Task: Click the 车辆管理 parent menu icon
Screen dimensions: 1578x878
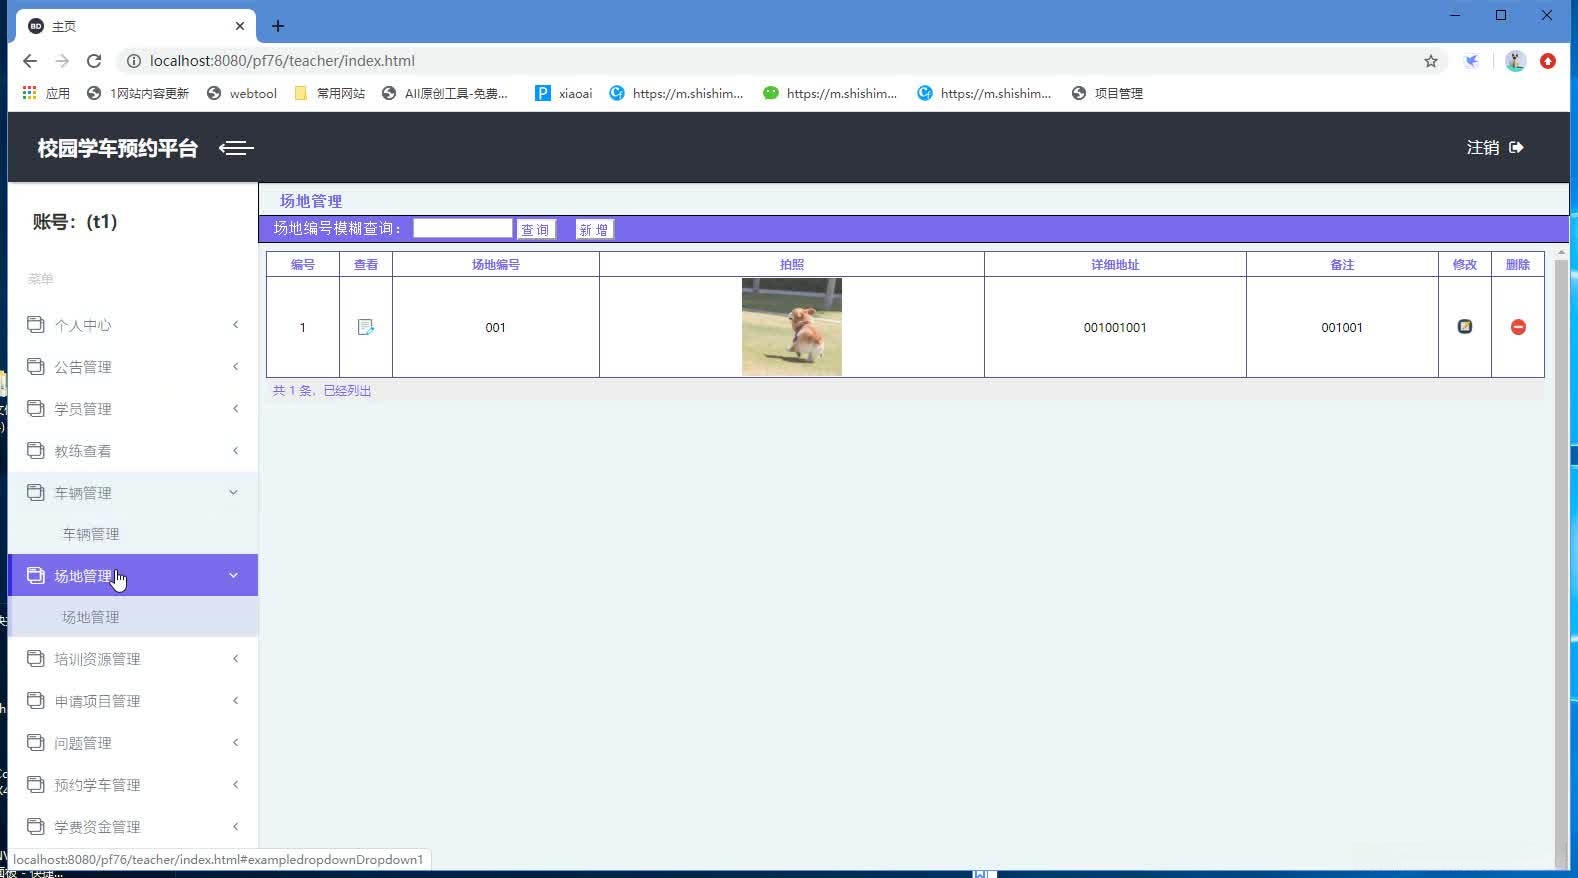Action: (36, 492)
